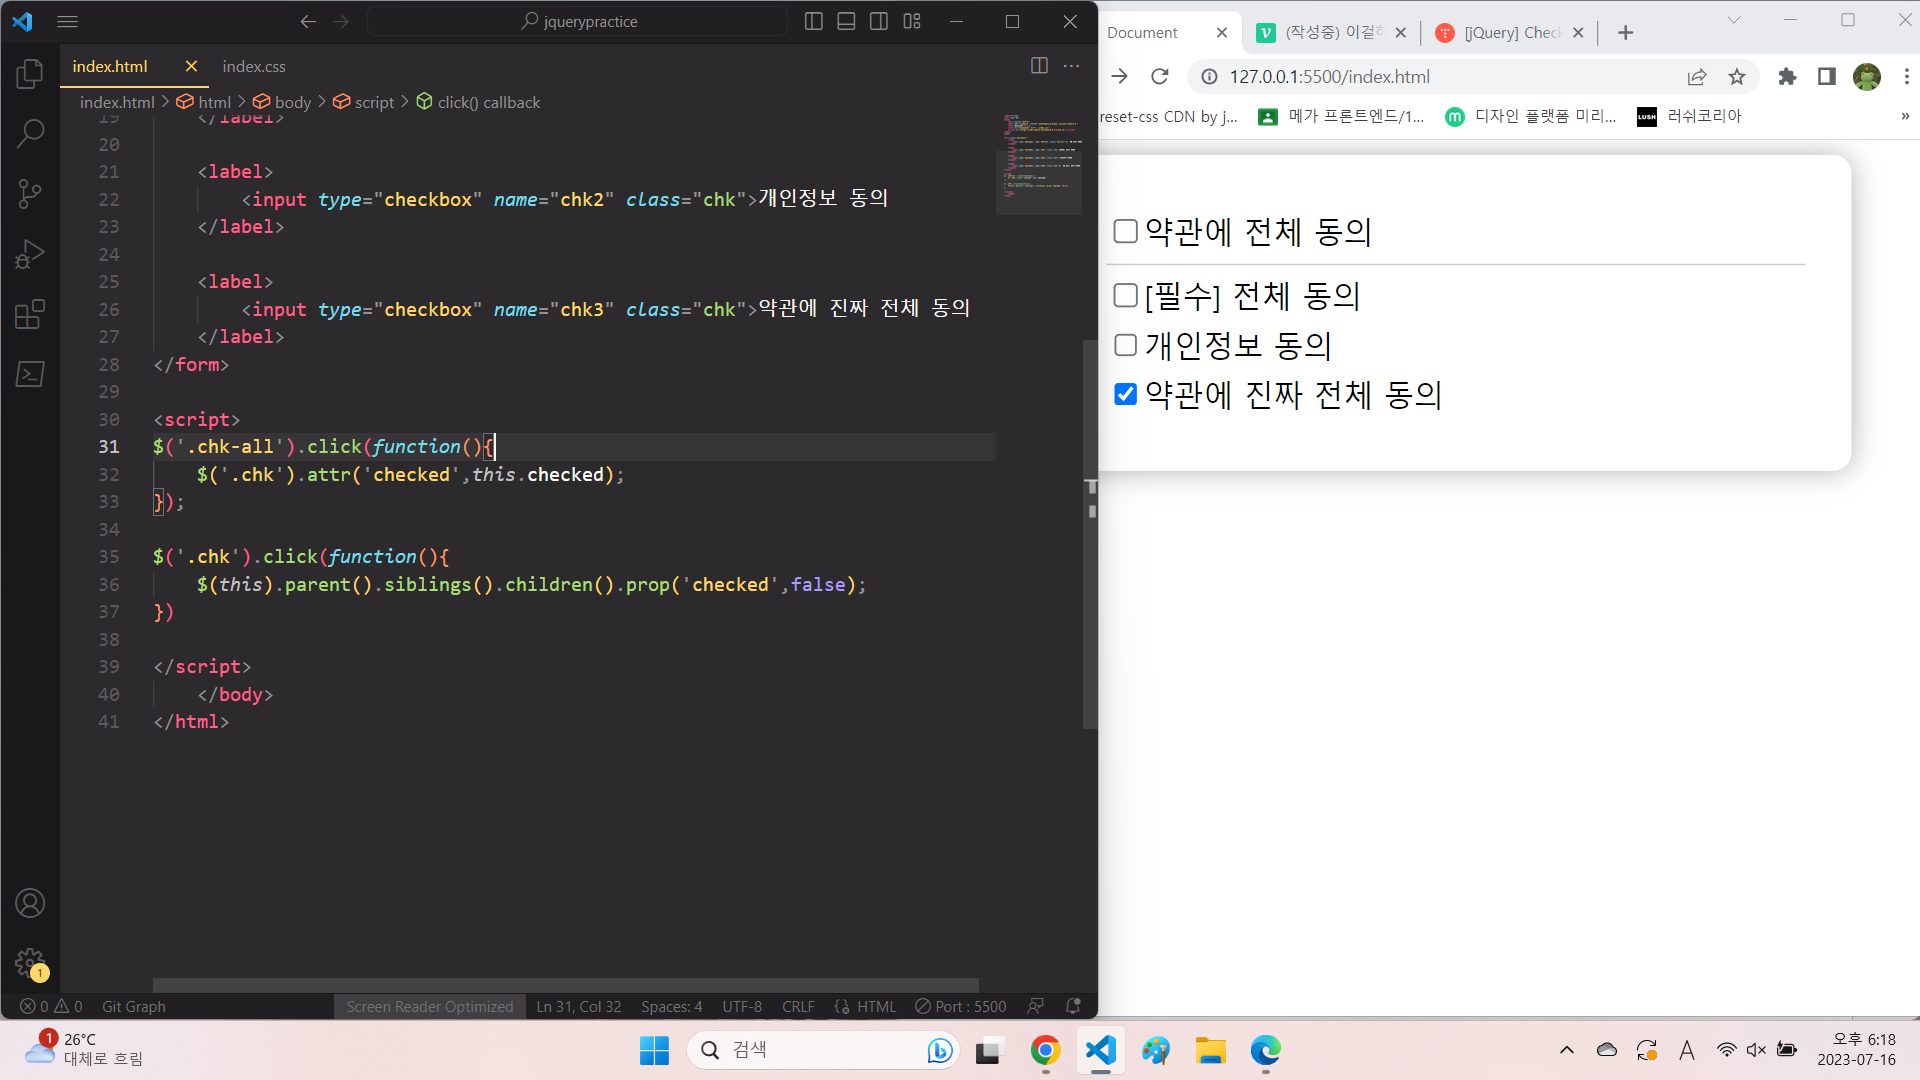Share this page from the address bar
Viewport: 1920px width, 1080px height.
(x=1697, y=77)
